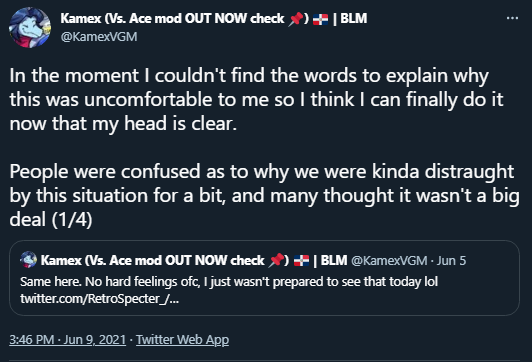532x362 pixels.
Task: Open the Kamex display name inside the quoted tweet
Action: [194, 261]
